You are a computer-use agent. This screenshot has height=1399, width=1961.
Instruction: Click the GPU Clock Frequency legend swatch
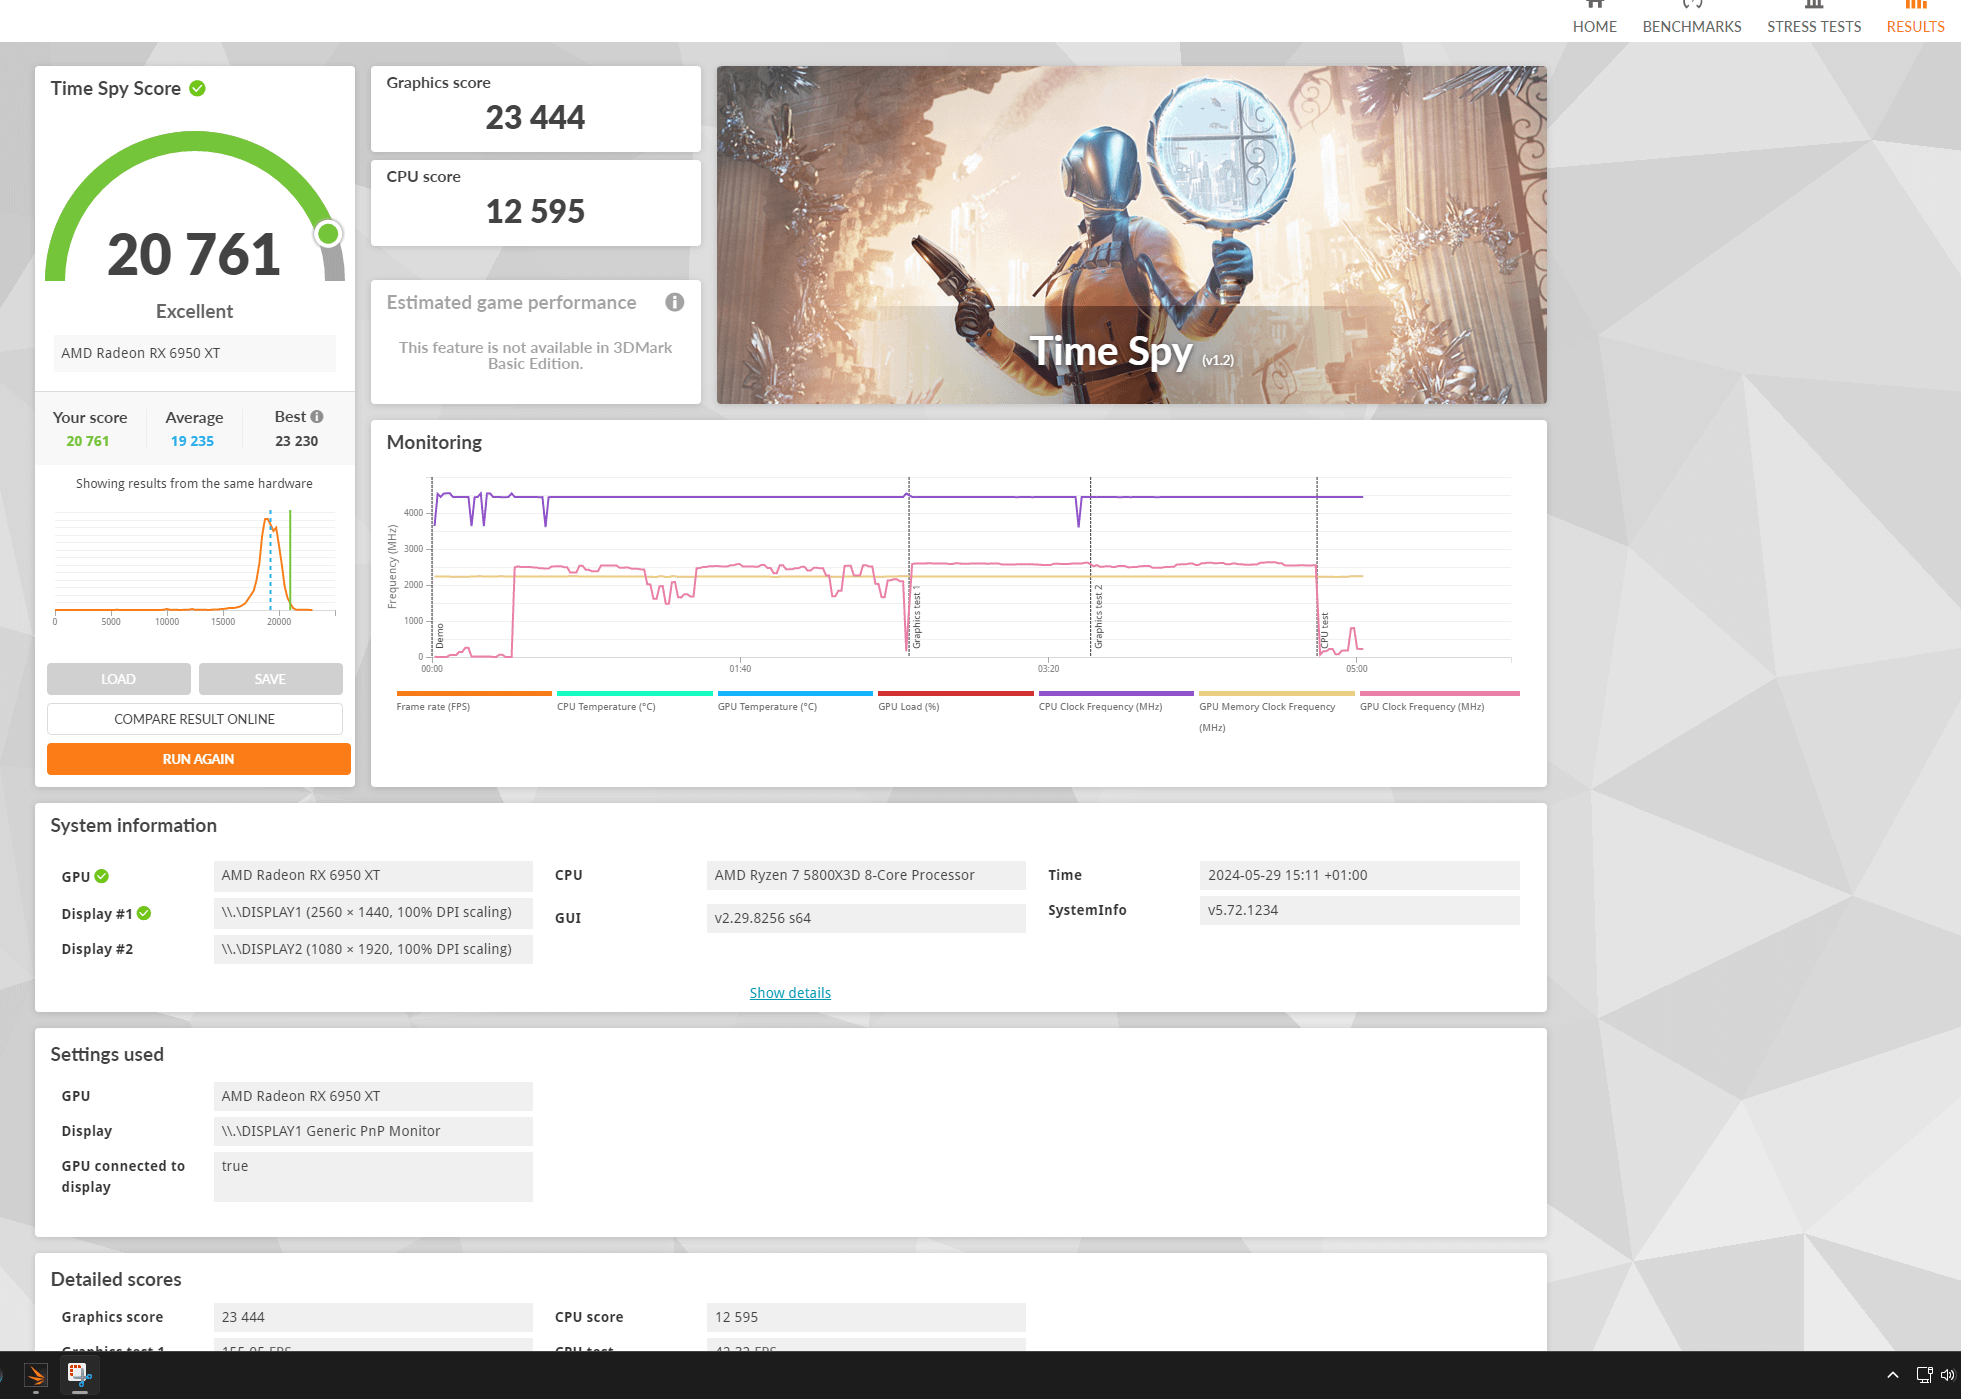(x=1440, y=693)
